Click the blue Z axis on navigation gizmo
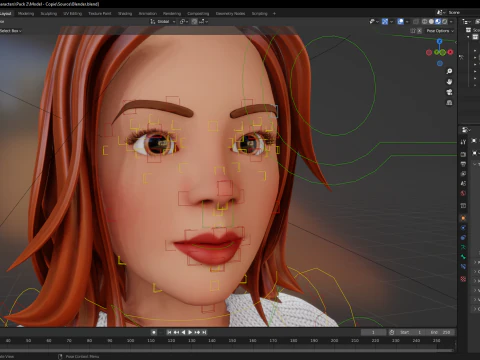Image resolution: width=480 pixels, height=360 pixels. (440, 41)
